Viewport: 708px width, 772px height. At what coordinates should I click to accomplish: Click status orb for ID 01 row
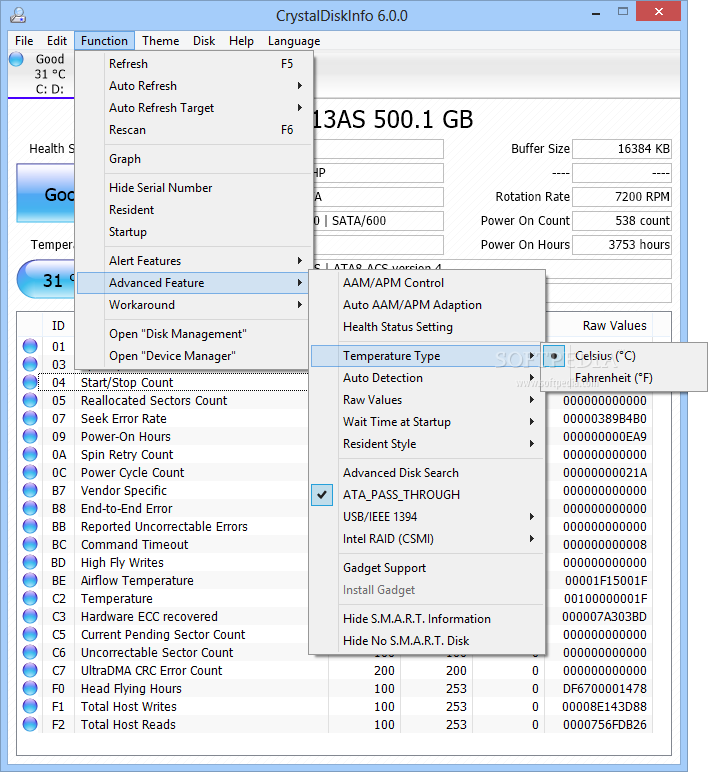(30, 346)
